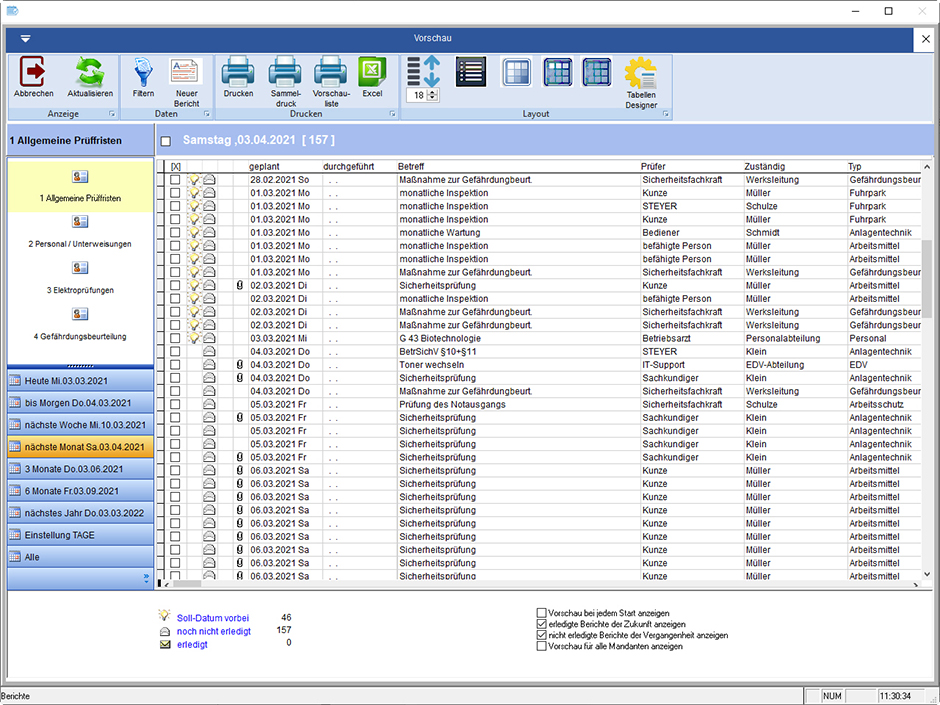This screenshot has width=940, height=705.
Task: Print the Vorschauliste
Action: [331, 73]
